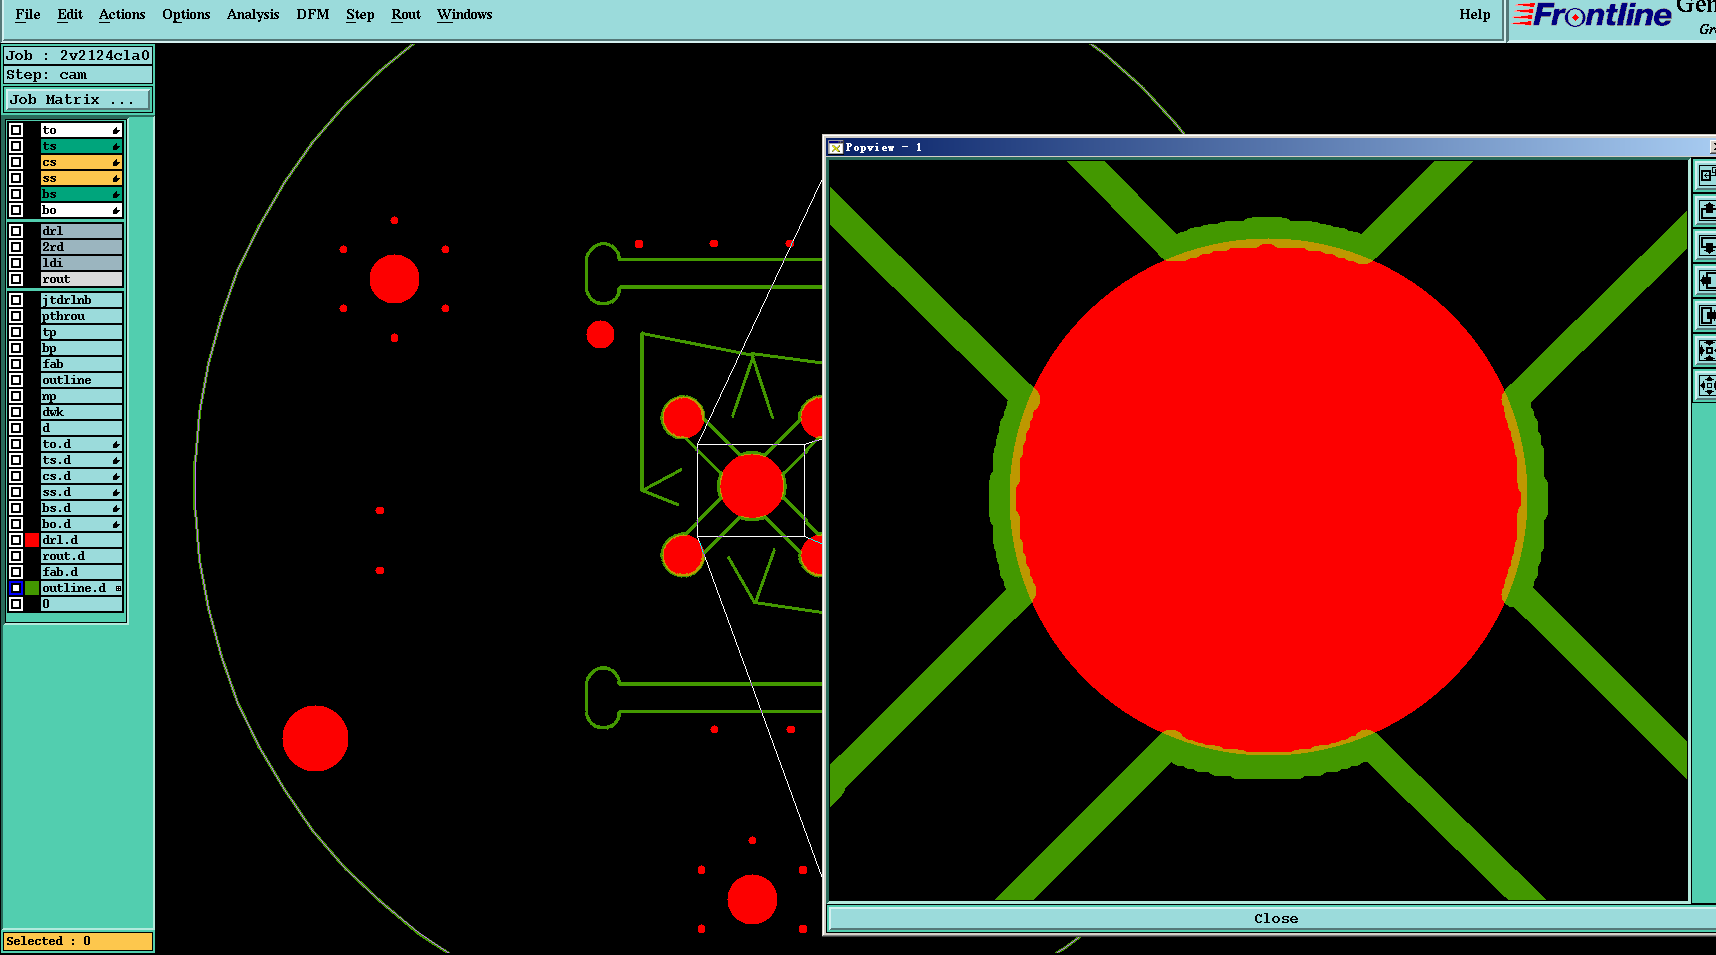This screenshot has width=1716, height=955.
Task: Click the Frontline logo
Action: (x=1592, y=15)
